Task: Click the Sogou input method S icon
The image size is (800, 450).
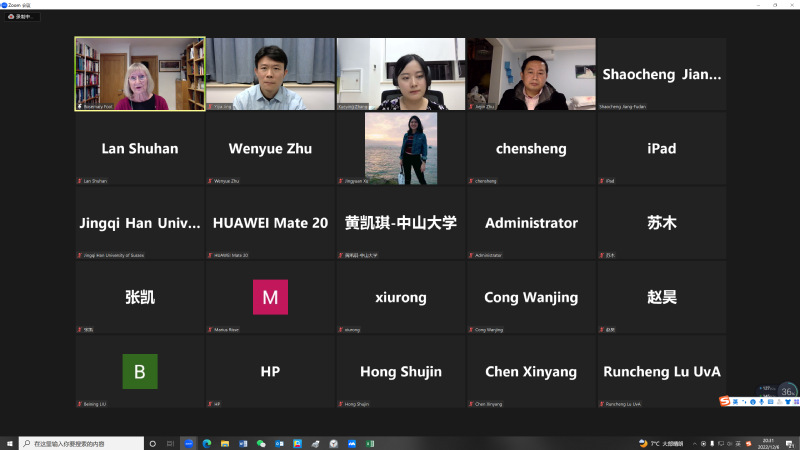Action: click(x=726, y=402)
